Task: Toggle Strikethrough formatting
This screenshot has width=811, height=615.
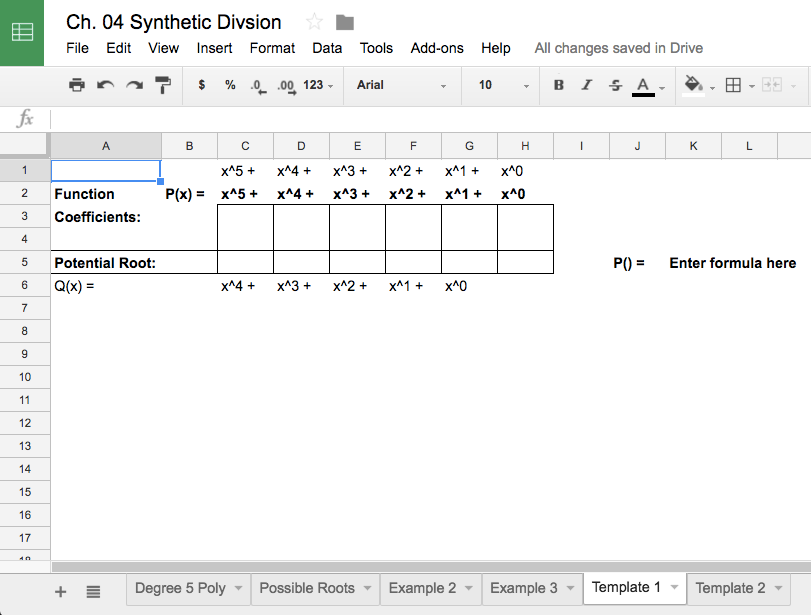Action: [x=615, y=85]
